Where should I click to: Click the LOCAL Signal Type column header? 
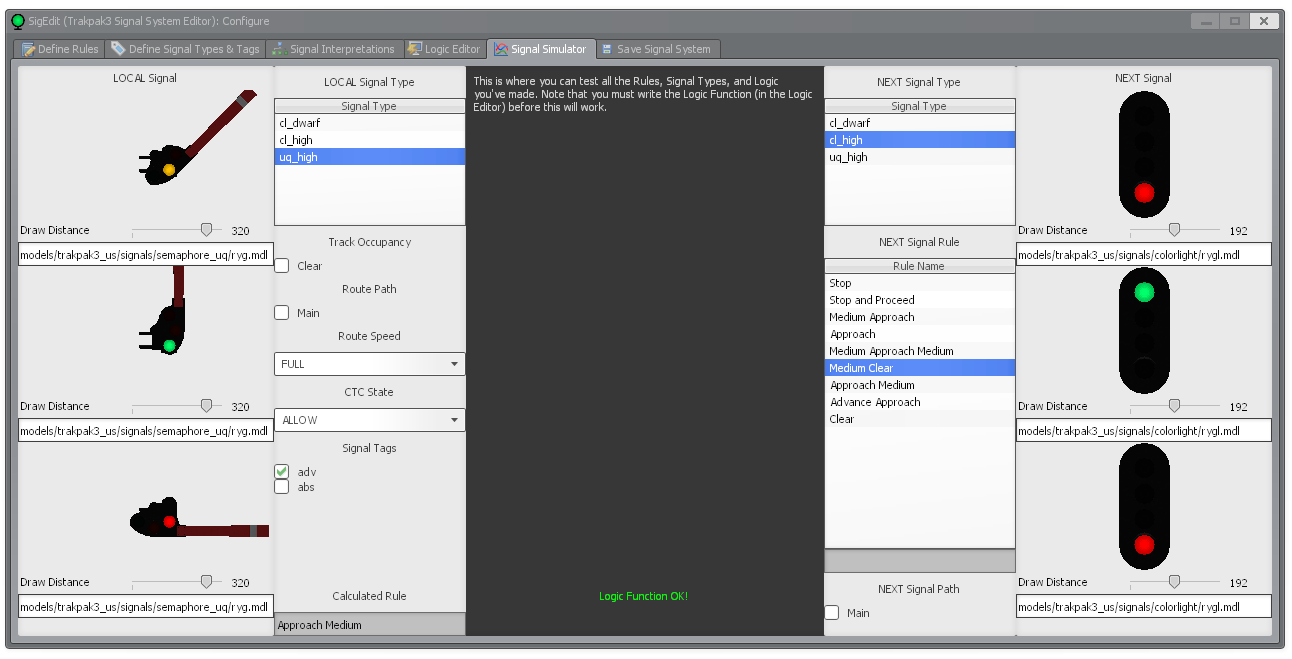point(370,106)
